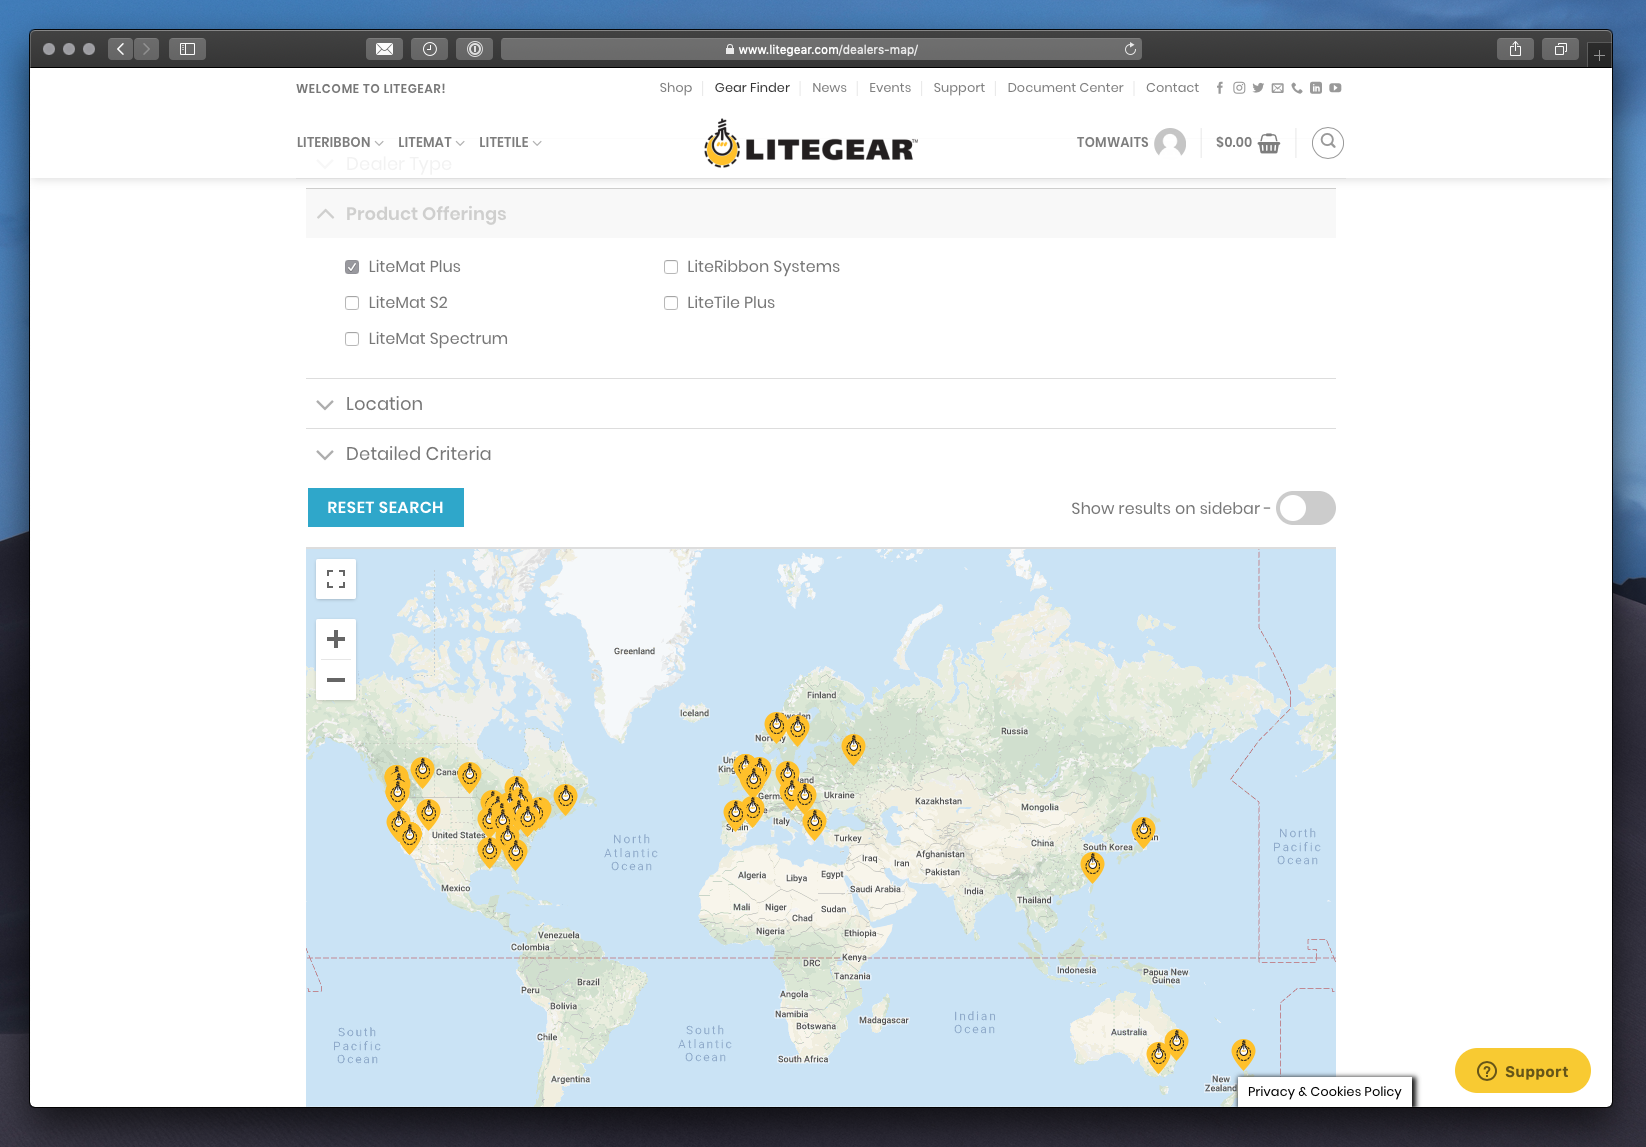This screenshot has width=1646, height=1147.
Task: Zoom in on the dealers map
Action: tap(336, 639)
